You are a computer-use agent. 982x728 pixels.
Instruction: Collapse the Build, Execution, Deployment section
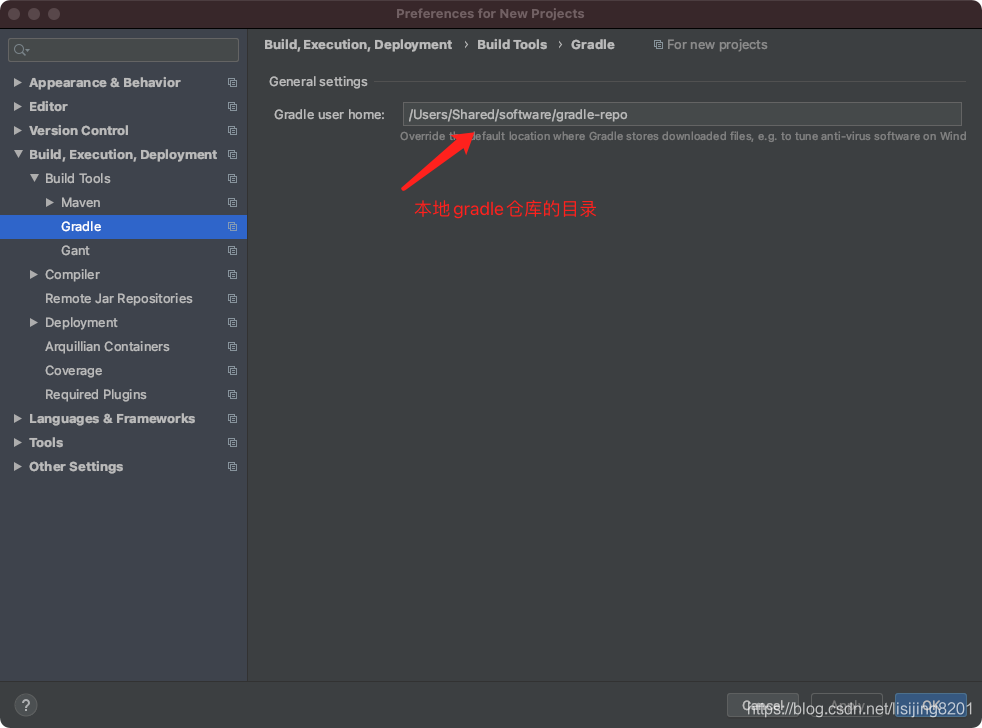(18, 154)
